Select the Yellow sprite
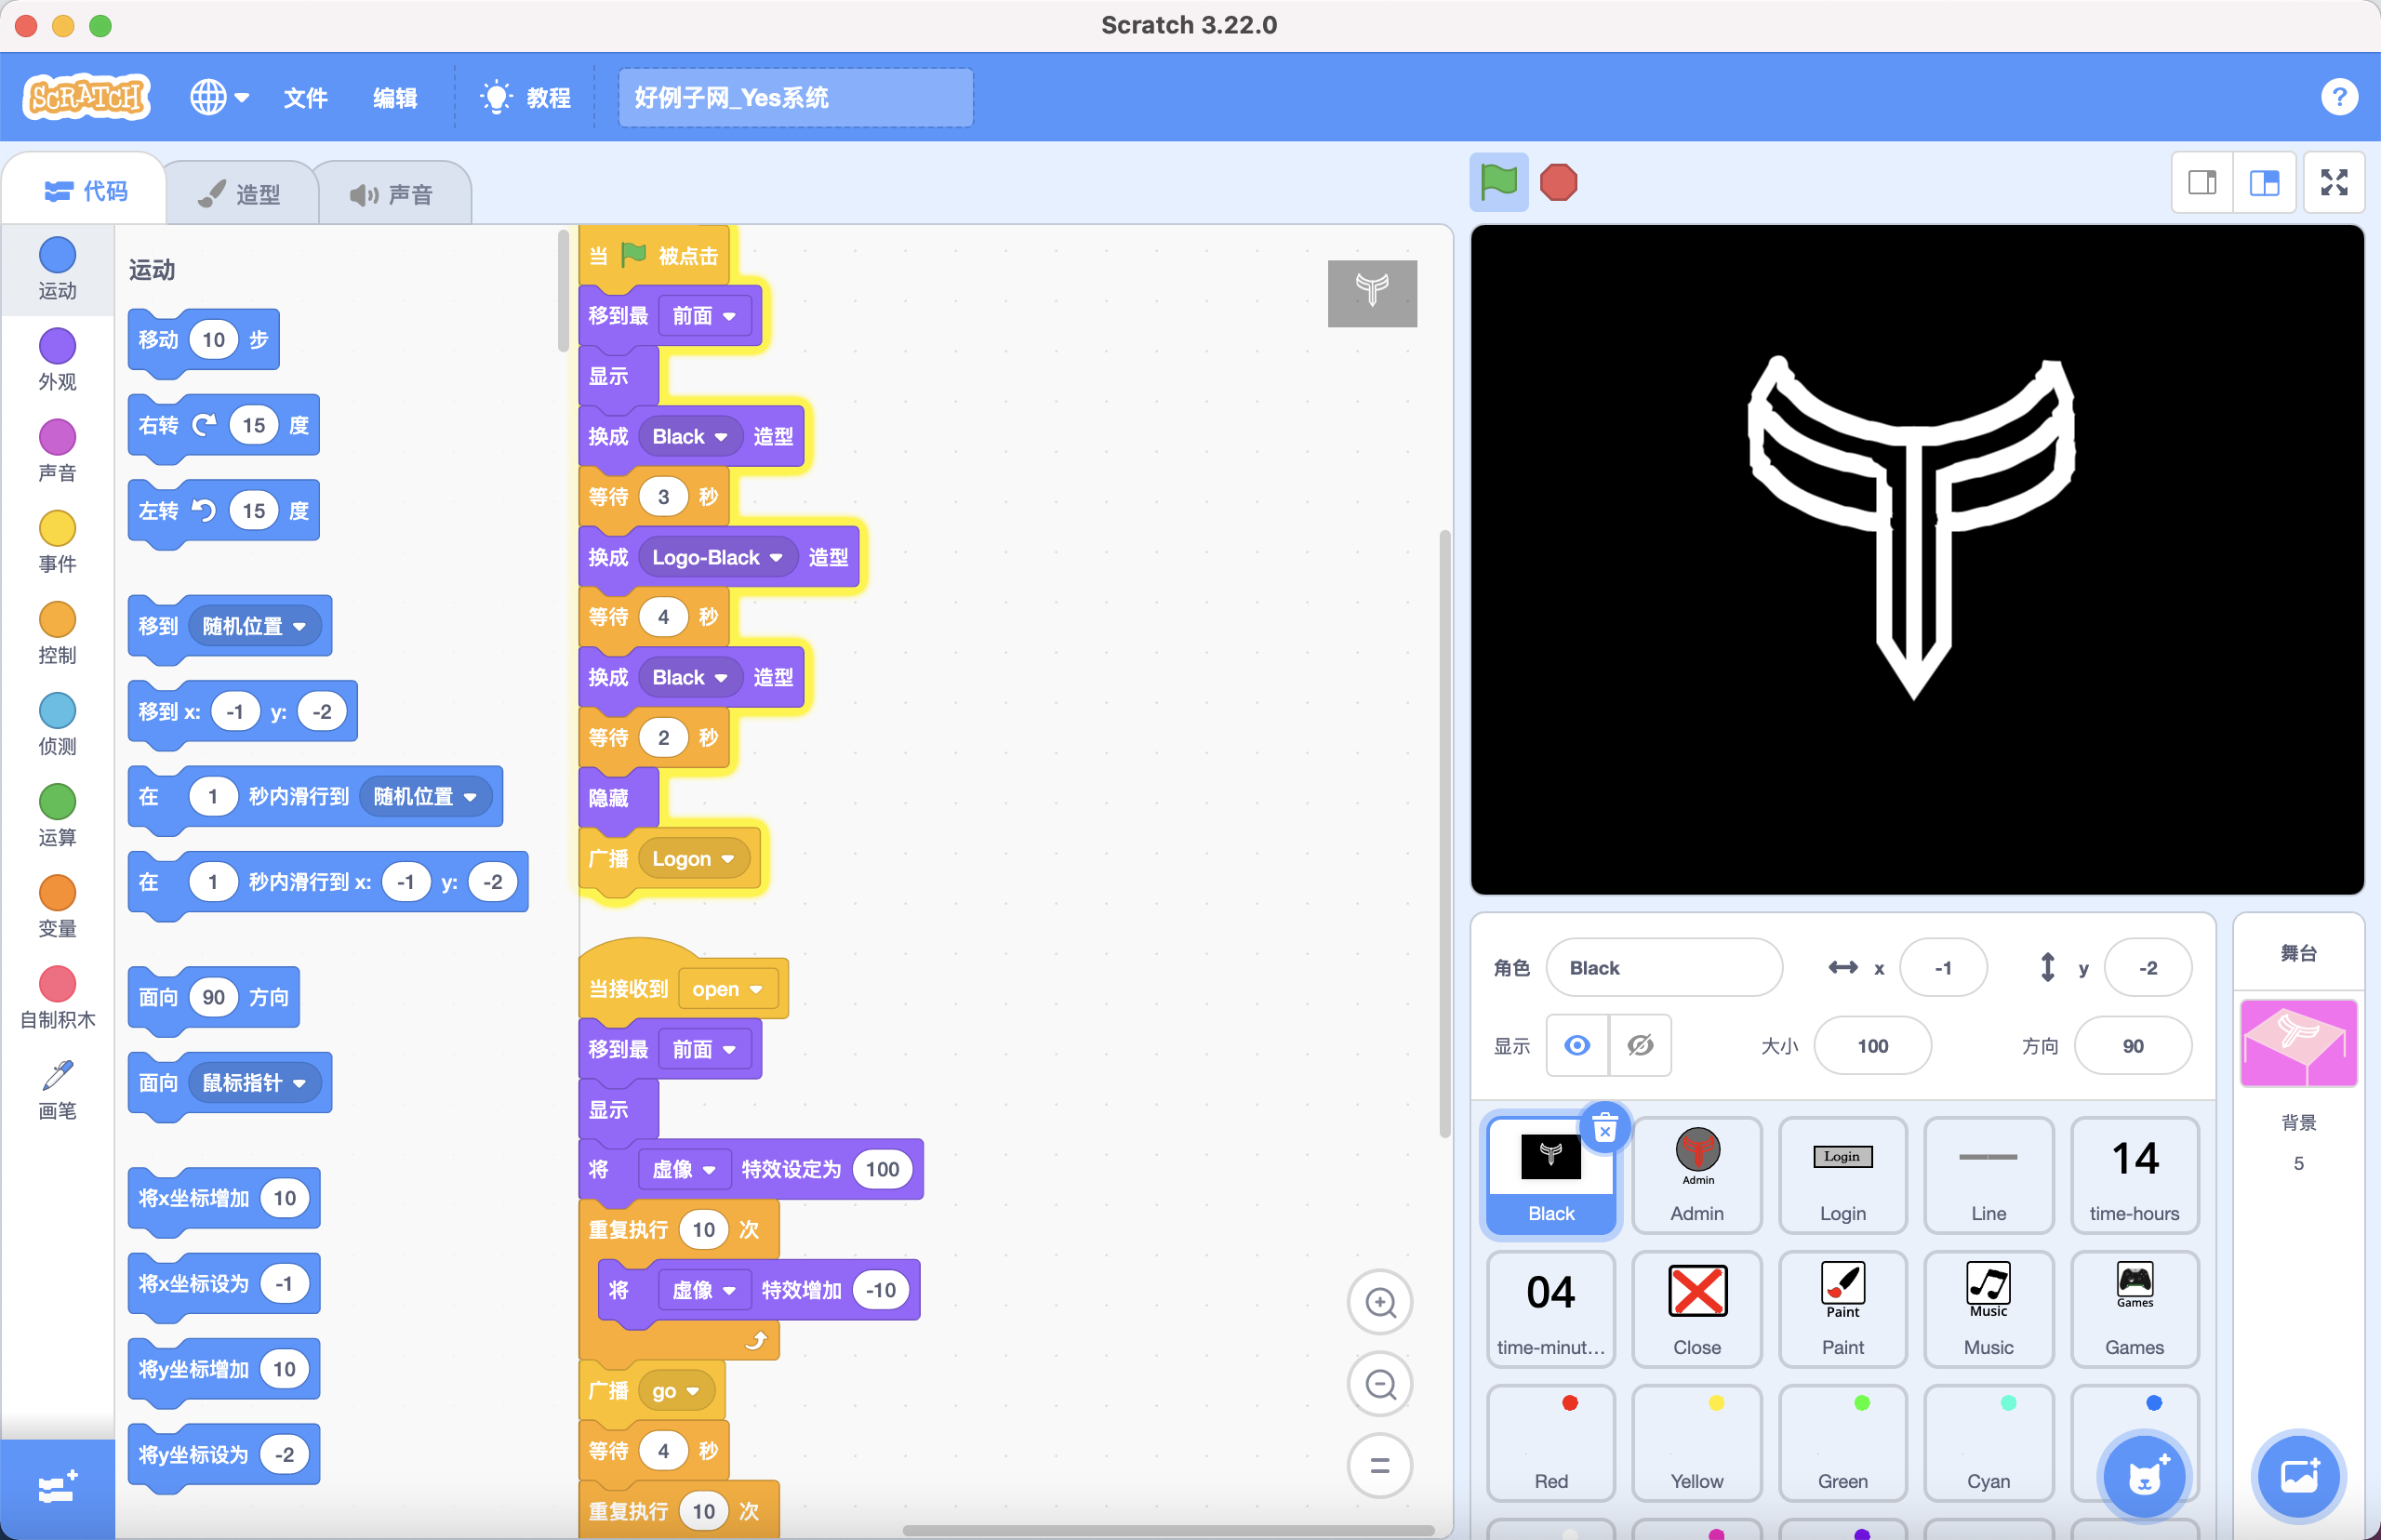This screenshot has width=2381, height=1540. coord(1697,1442)
